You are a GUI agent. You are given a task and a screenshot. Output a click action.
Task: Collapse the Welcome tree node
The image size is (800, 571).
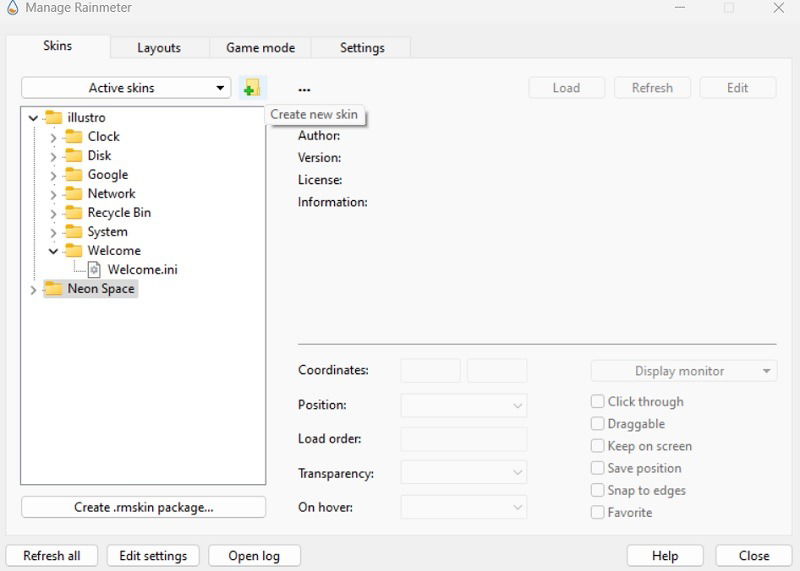click(53, 251)
